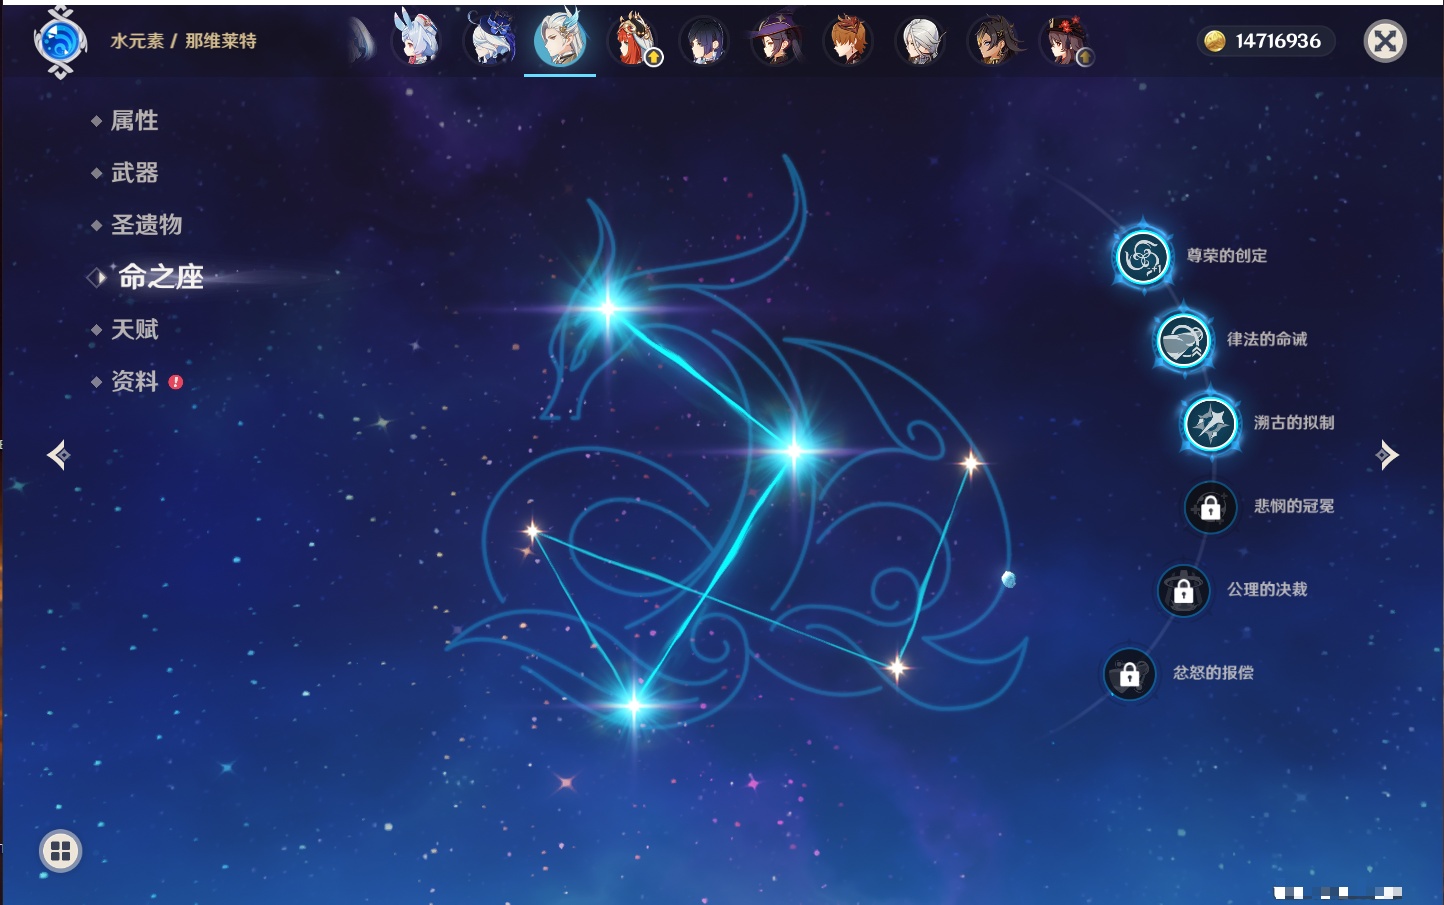Click the bright star at dragon's head
This screenshot has width=1444, height=905.
pyautogui.click(x=608, y=308)
